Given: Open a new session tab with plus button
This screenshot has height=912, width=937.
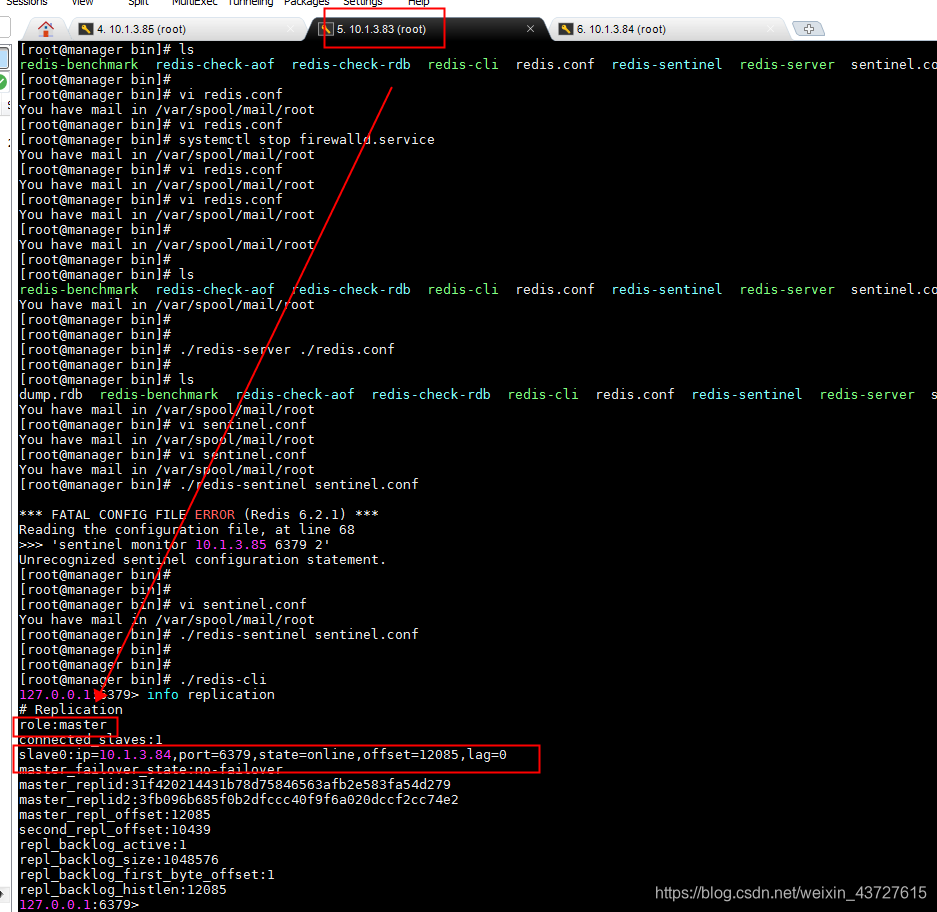Looking at the screenshot, I should 808,29.
